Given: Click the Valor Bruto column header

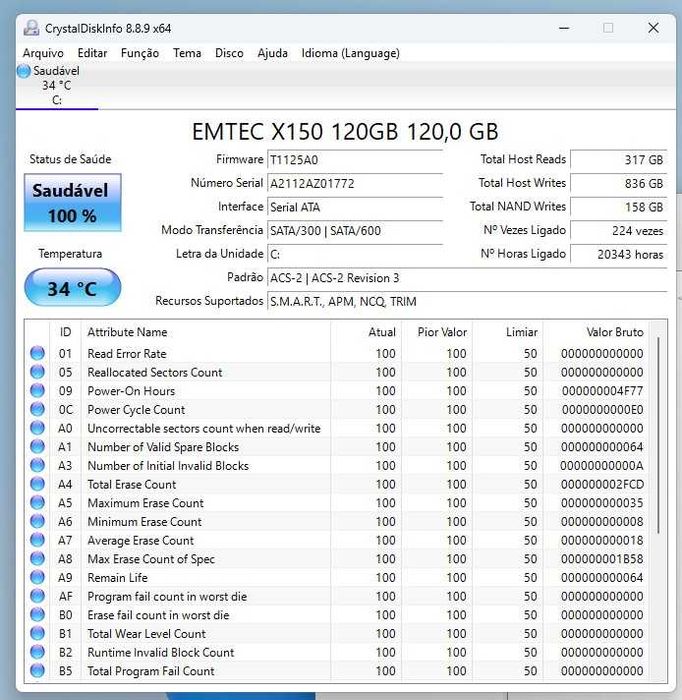Looking at the screenshot, I should tap(596, 332).
